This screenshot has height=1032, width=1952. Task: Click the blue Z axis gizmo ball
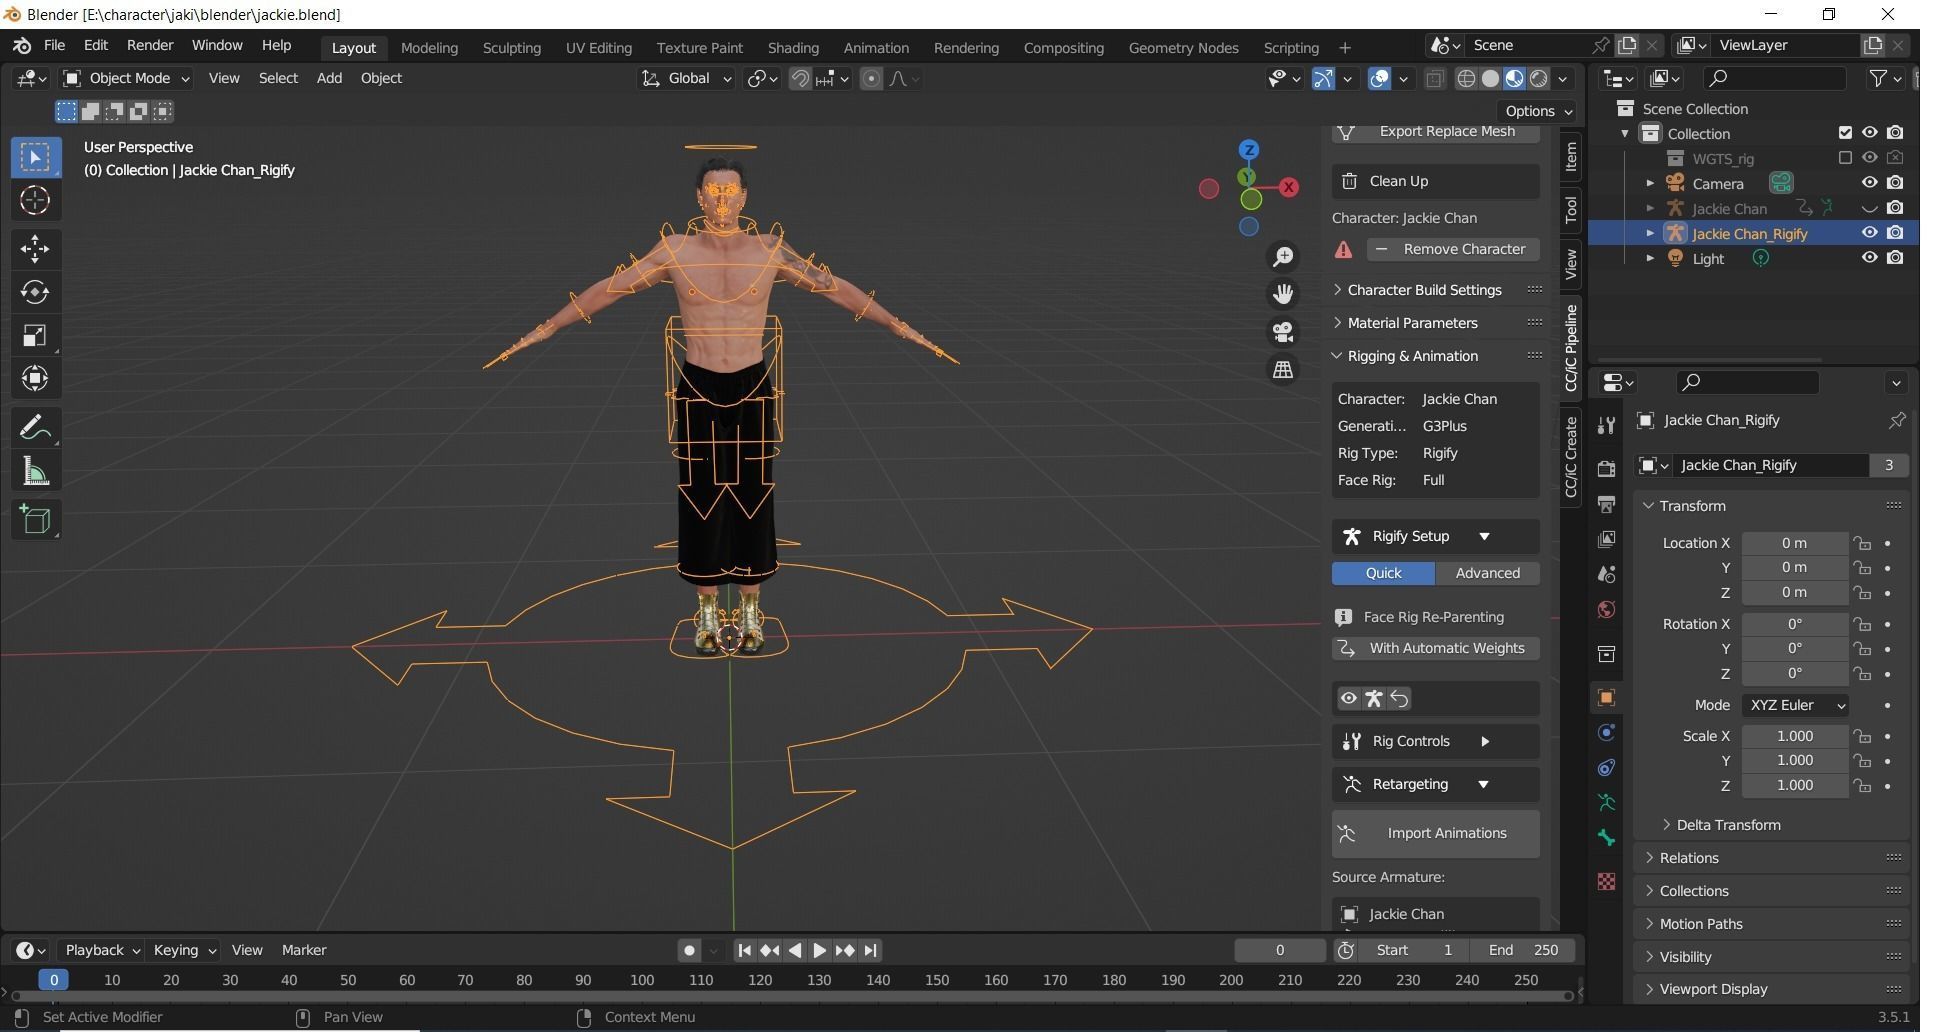pyautogui.click(x=1249, y=150)
